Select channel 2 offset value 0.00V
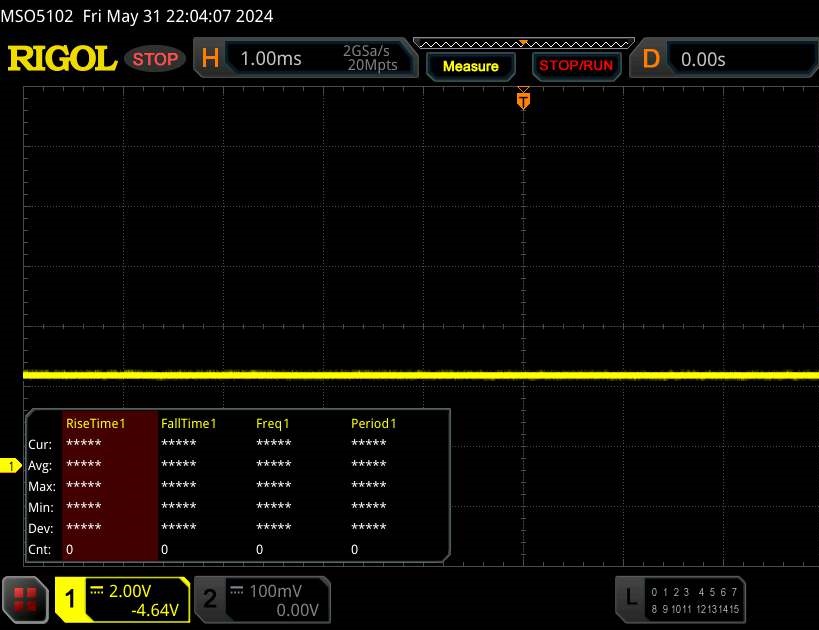 coord(297,610)
